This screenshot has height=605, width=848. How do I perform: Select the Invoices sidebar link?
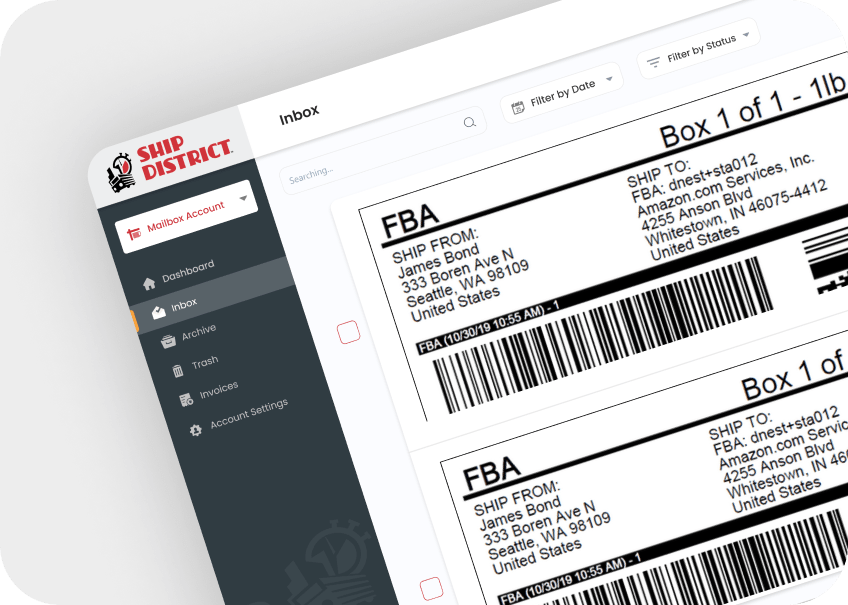pyautogui.click(x=218, y=390)
